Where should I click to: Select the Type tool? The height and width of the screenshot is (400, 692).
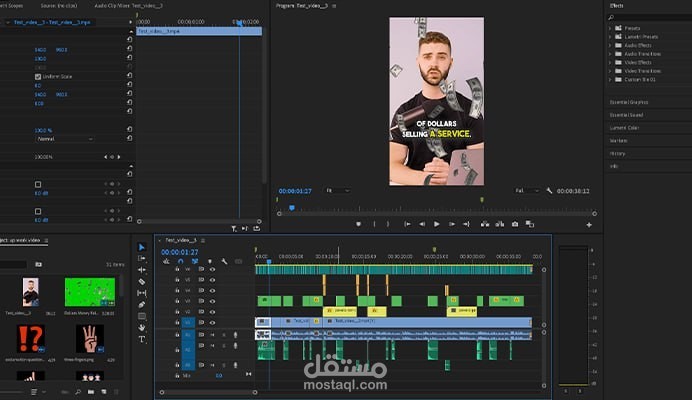point(141,339)
